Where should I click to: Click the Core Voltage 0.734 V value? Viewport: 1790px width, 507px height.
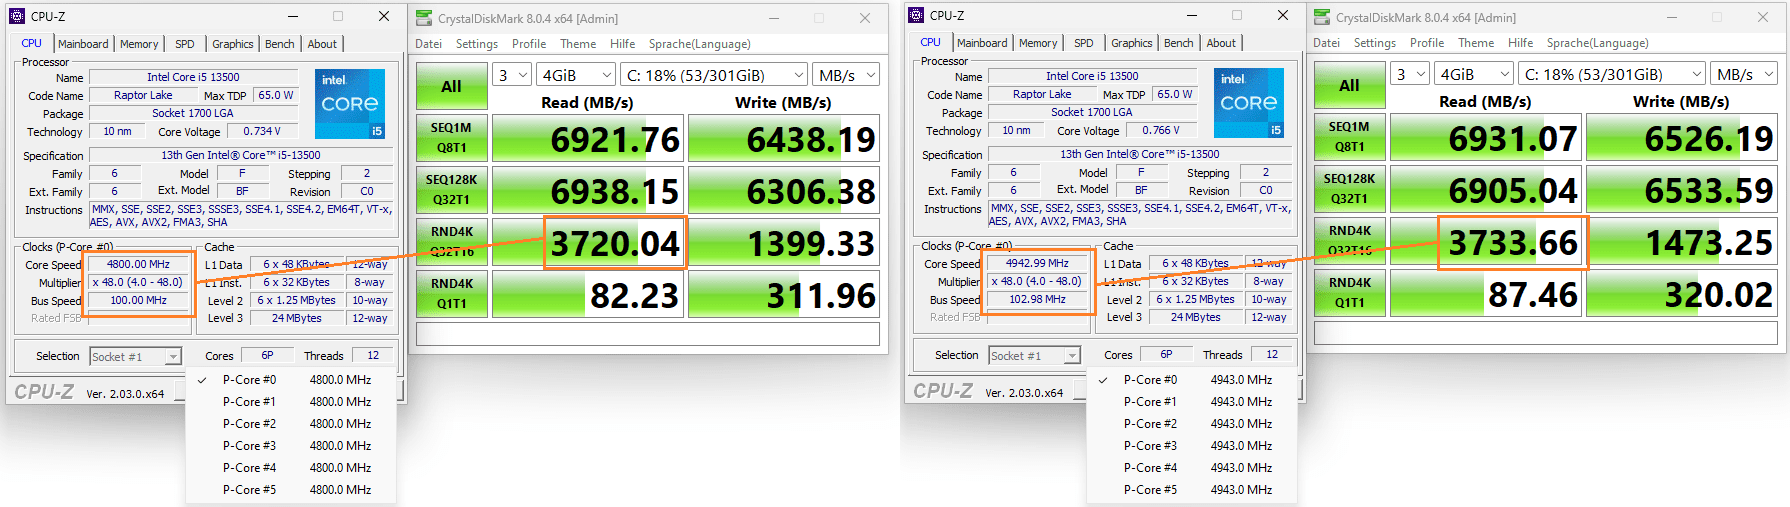point(263,131)
